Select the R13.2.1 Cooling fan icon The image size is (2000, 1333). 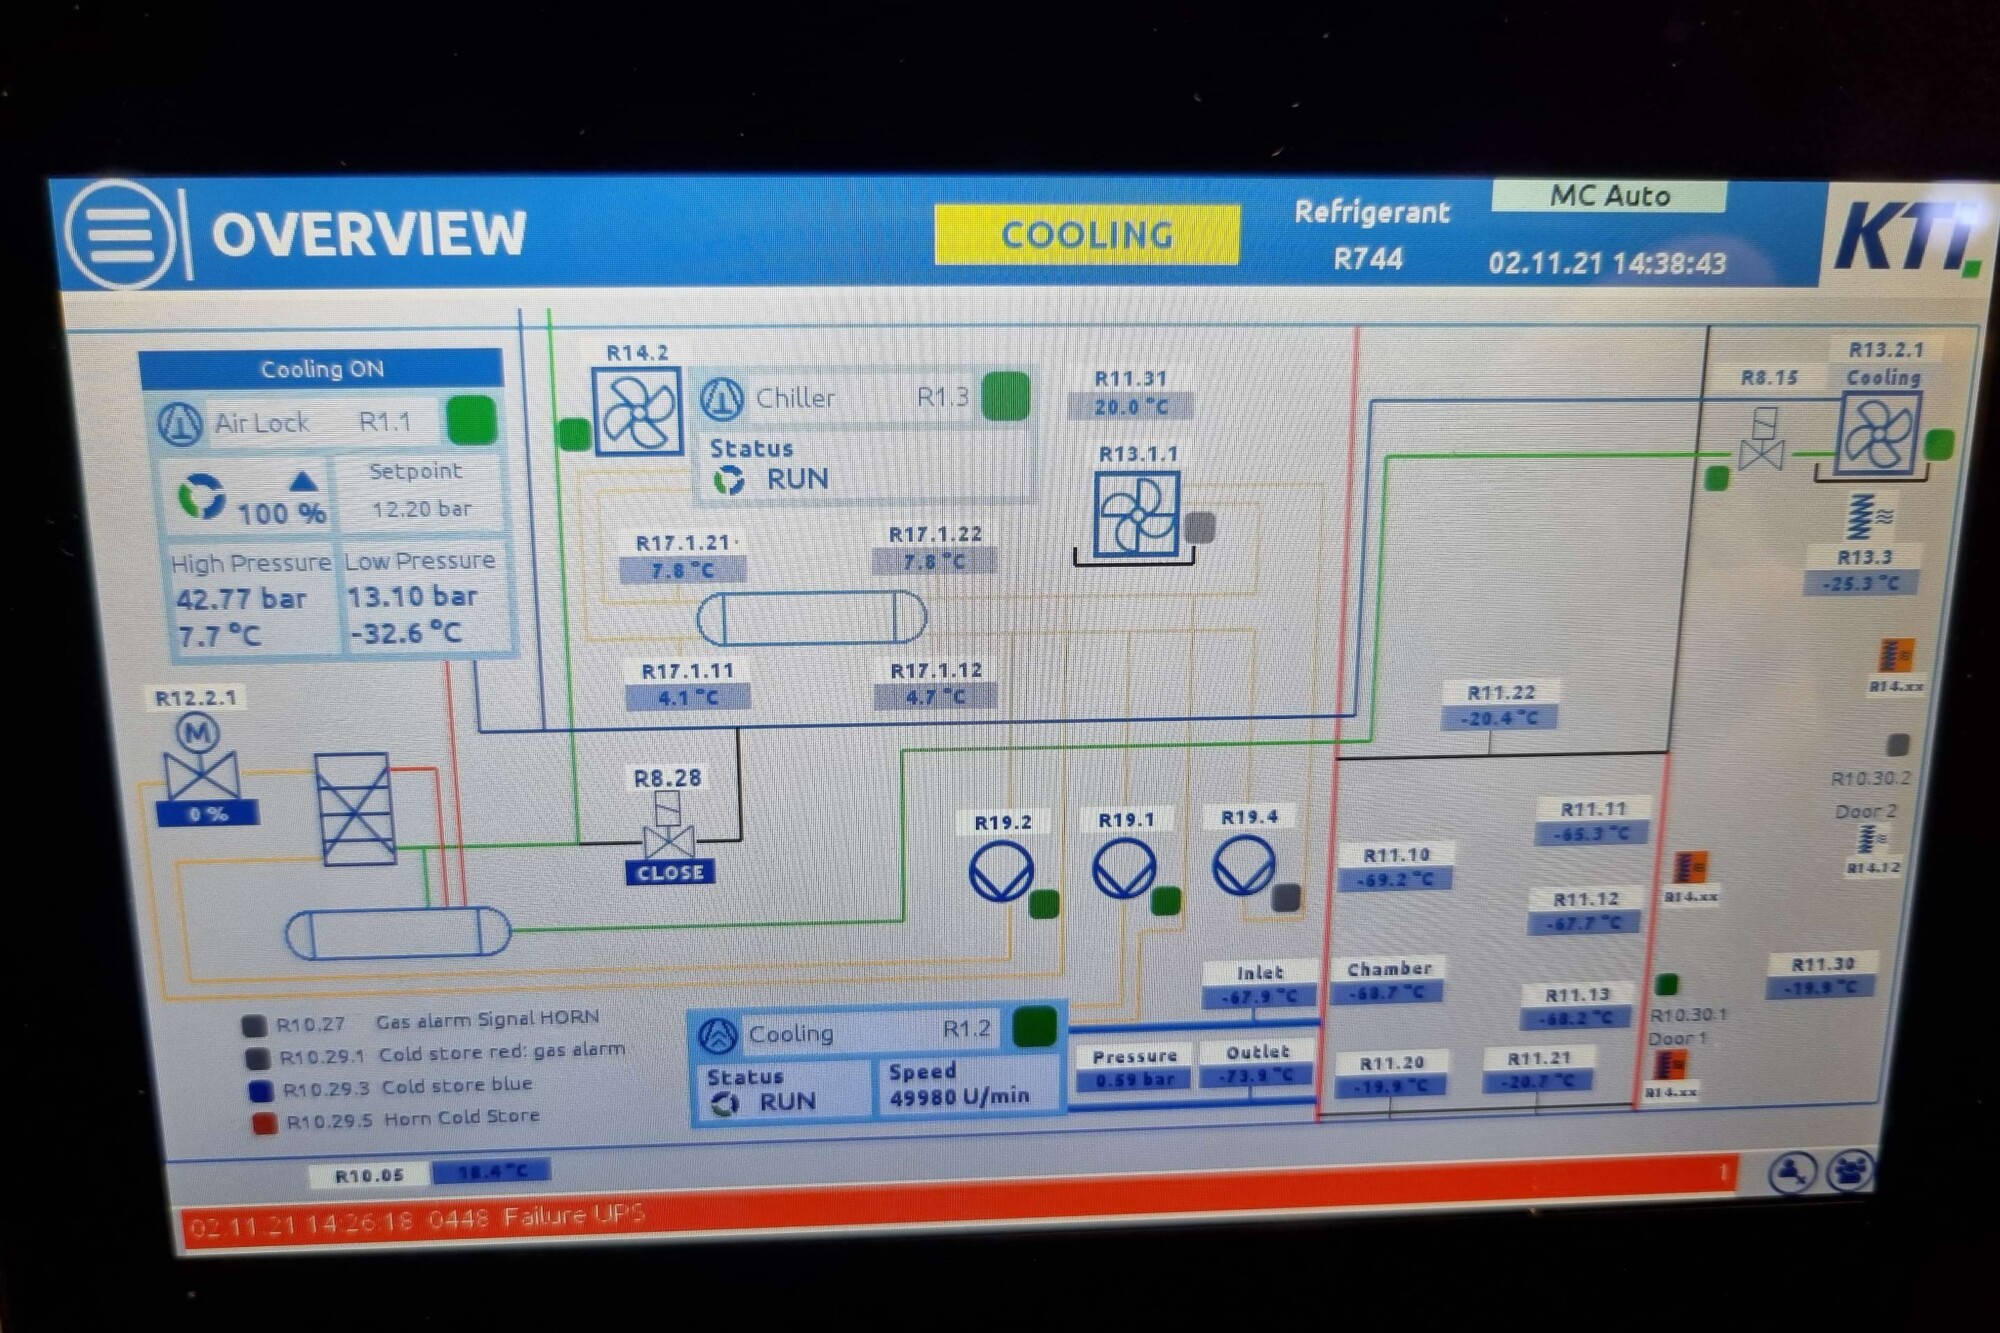(1878, 434)
